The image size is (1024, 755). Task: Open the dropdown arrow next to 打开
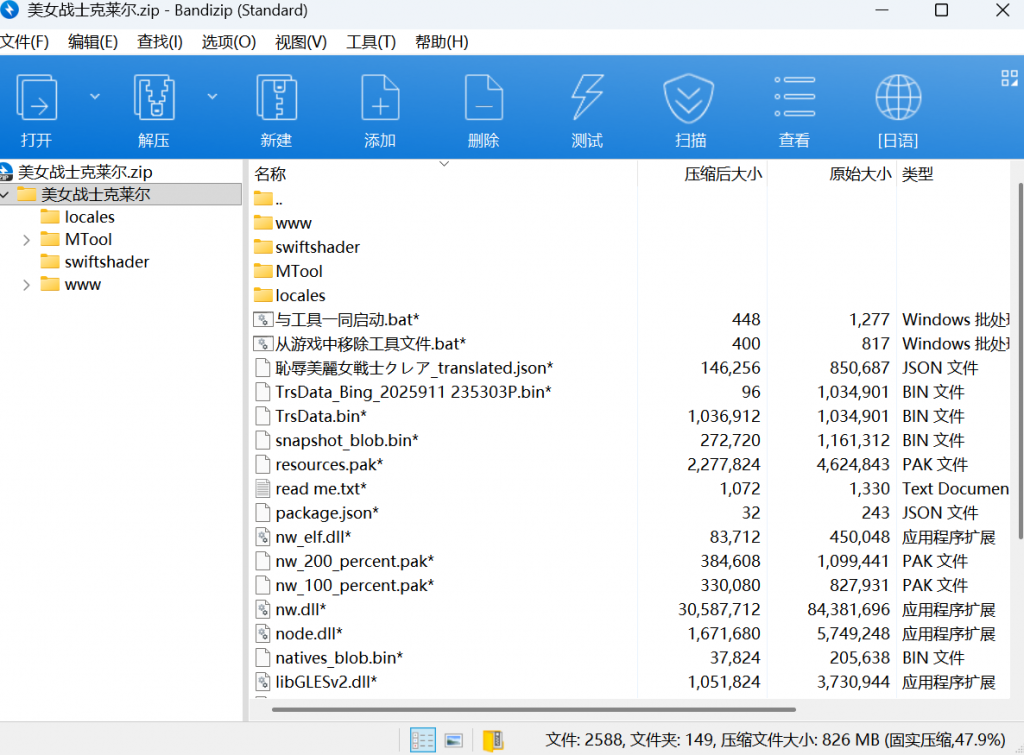pyautogui.click(x=95, y=96)
